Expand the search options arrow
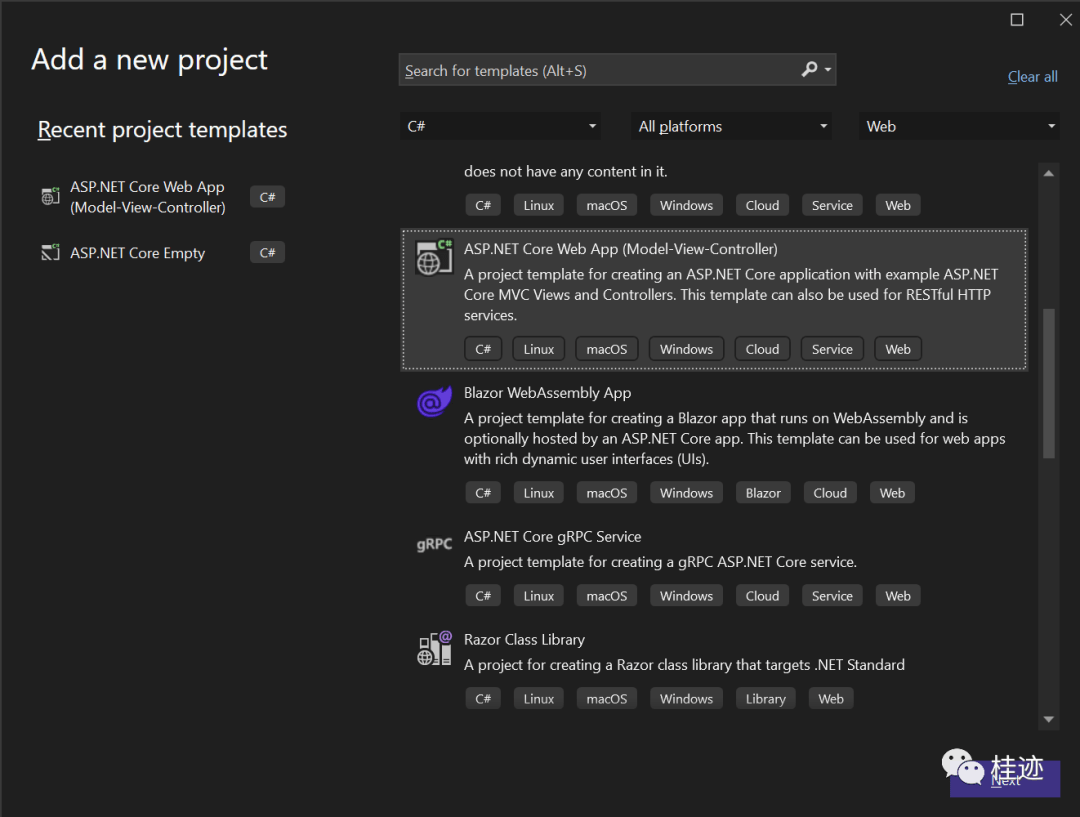Image resolution: width=1080 pixels, height=817 pixels. click(828, 70)
